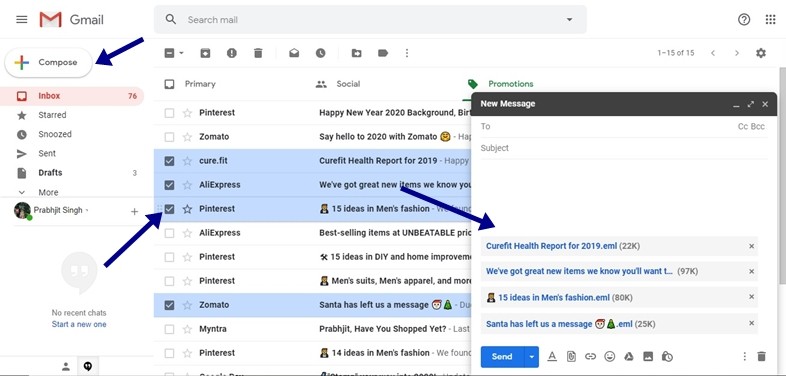Star the Myntra email
This screenshot has width=786, height=376.
click(187, 329)
